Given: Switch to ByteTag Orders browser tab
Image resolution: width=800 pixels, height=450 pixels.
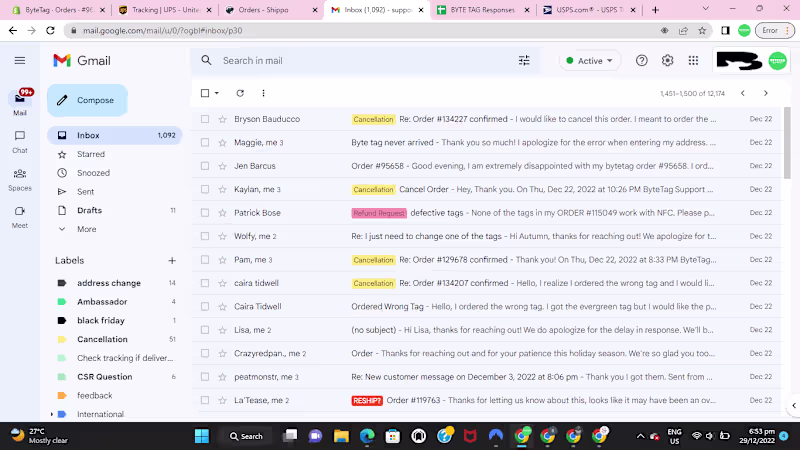Looking at the screenshot, I should tap(58, 10).
